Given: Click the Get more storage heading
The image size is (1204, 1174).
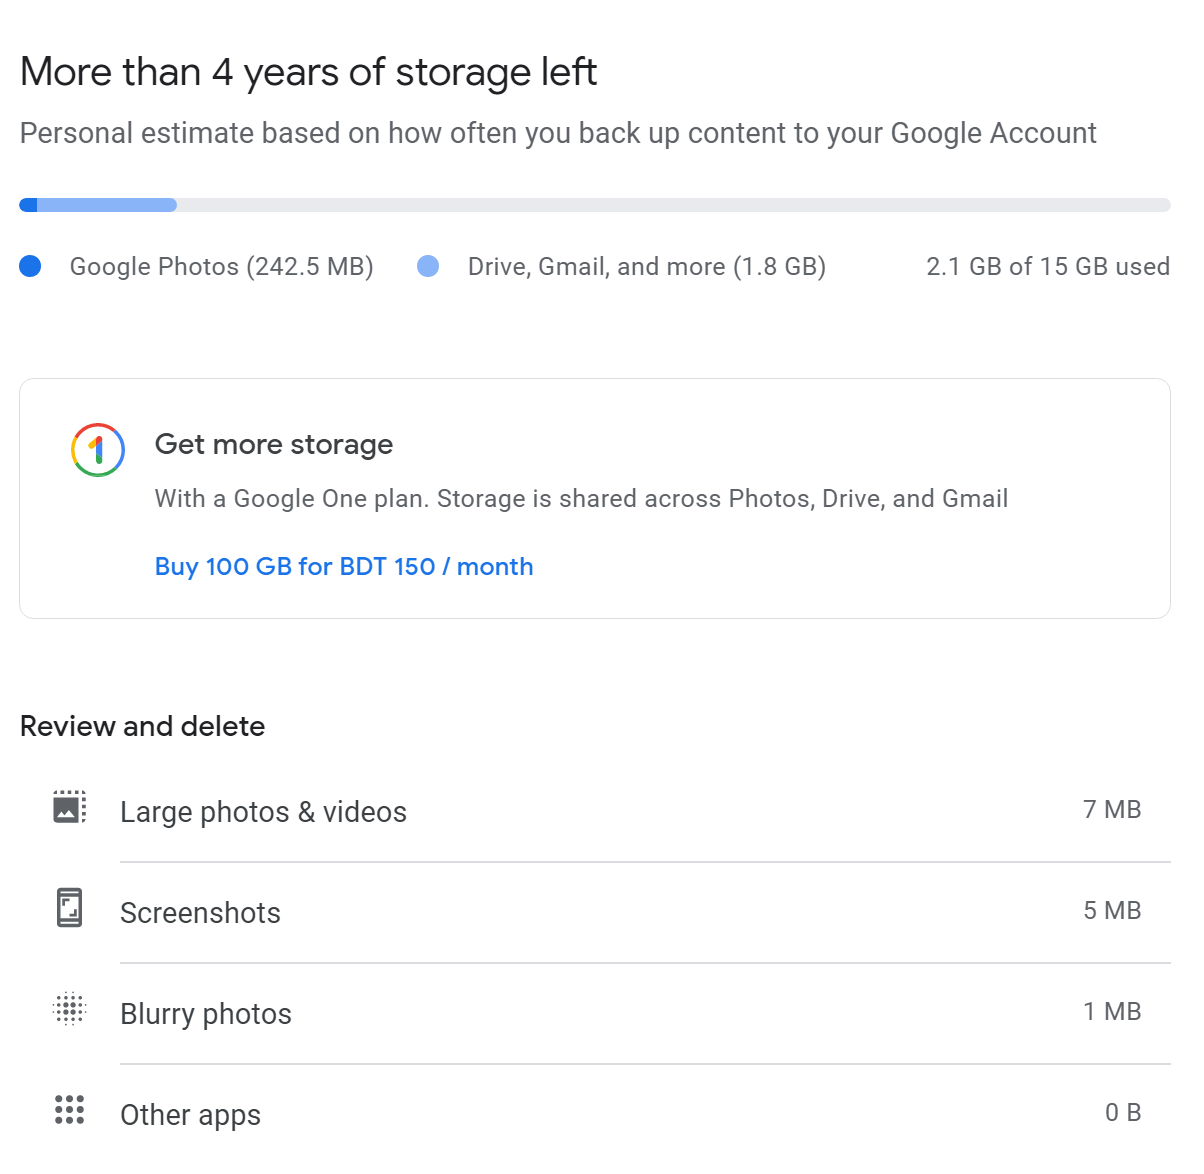Looking at the screenshot, I should (274, 444).
